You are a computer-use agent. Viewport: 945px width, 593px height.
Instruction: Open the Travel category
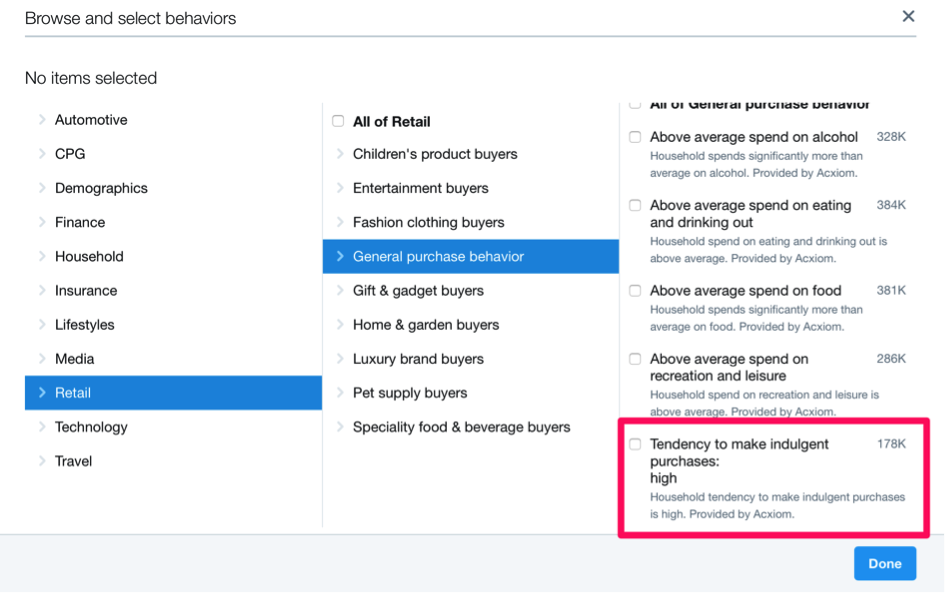(73, 461)
